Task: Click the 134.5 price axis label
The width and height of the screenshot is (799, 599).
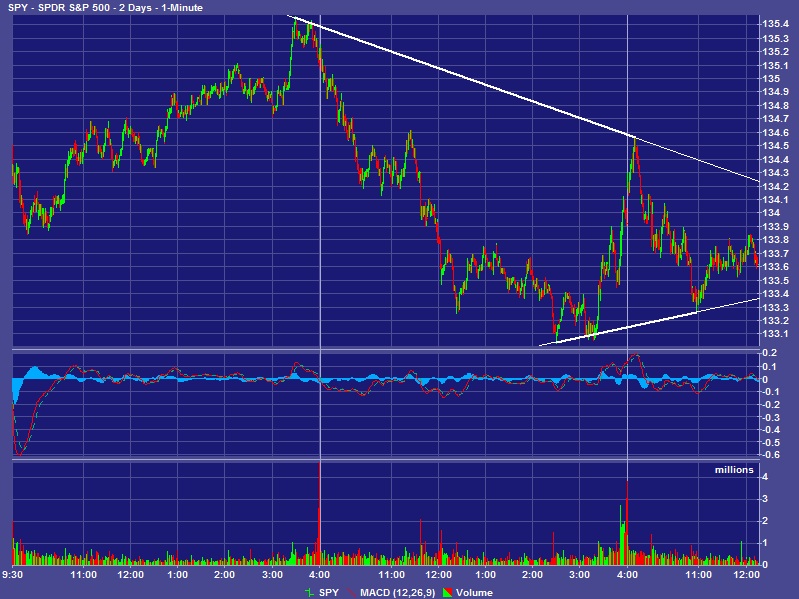Action: [776, 146]
